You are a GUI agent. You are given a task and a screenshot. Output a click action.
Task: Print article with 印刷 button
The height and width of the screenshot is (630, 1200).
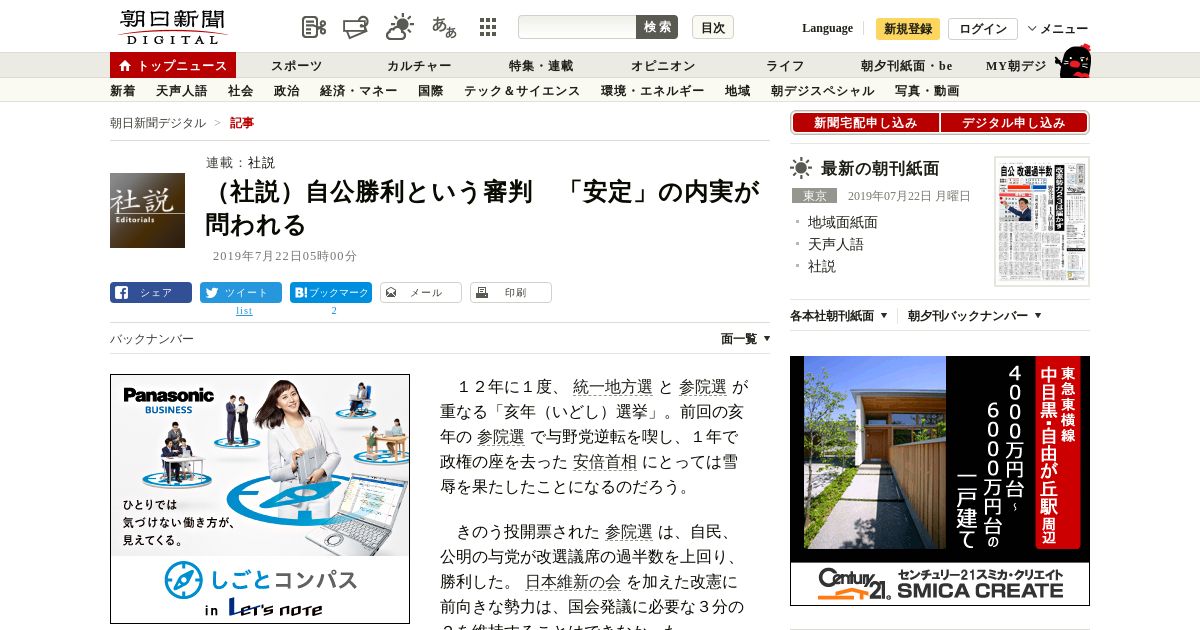click(x=511, y=293)
